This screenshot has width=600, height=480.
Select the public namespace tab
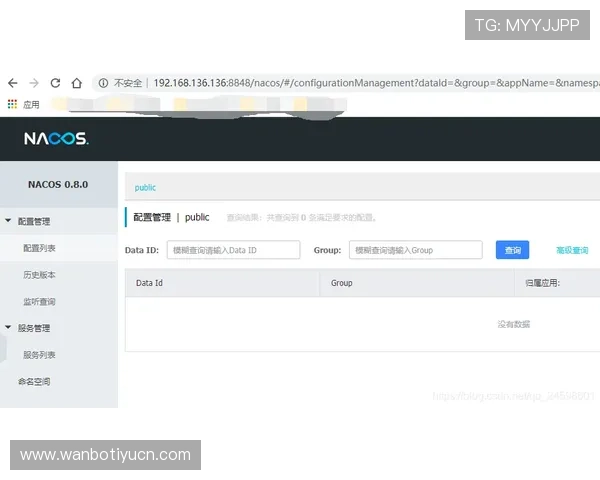coord(145,188)
